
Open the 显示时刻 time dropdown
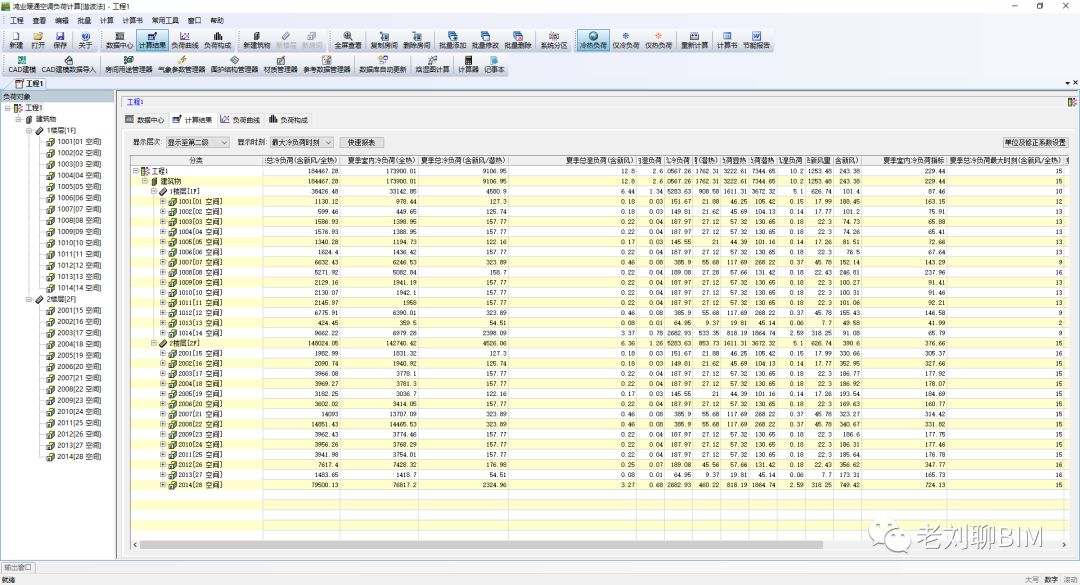(302, 143)
